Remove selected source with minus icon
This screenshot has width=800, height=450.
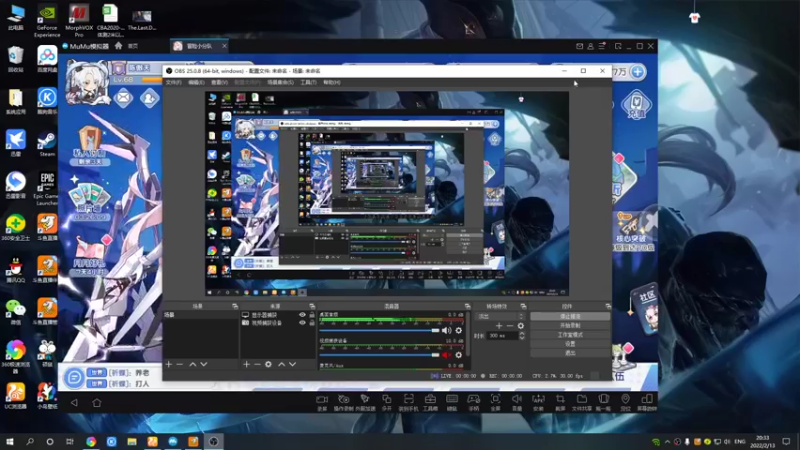(x=257, y=364)
